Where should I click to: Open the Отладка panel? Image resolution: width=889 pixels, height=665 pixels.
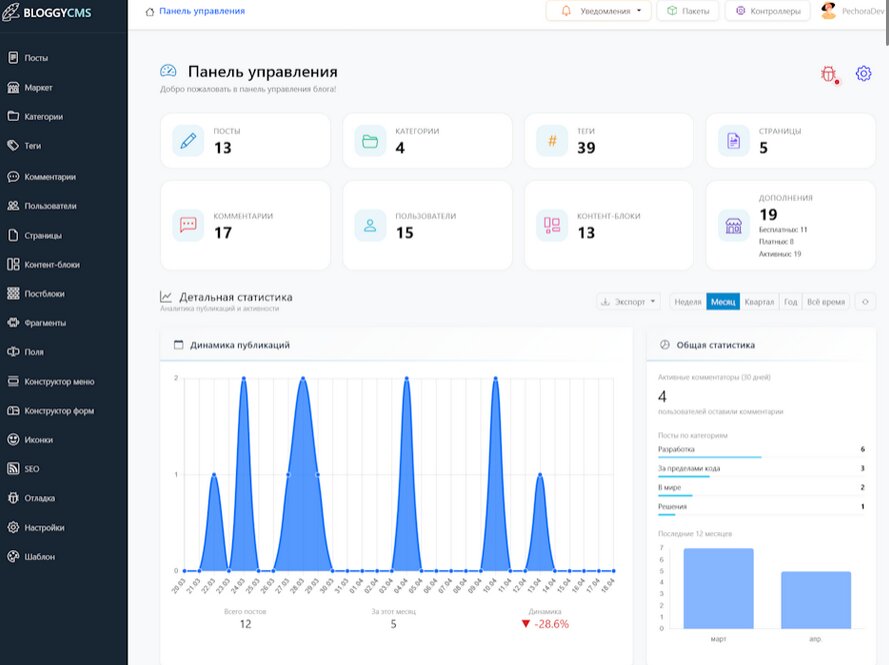pos(44,497)
